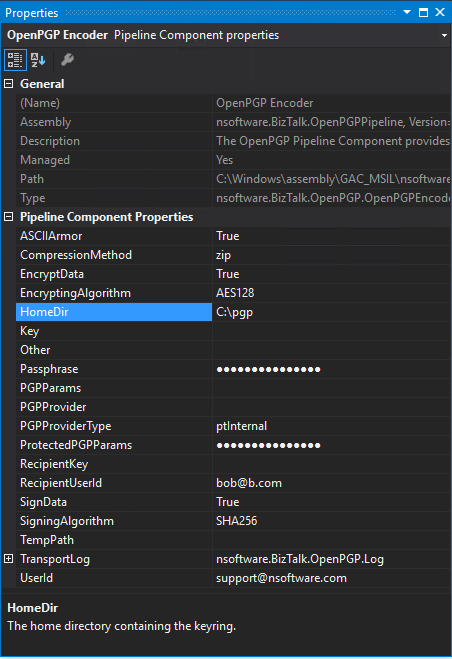452x659 pixels.
Task: Click the RecipientUserId value field
Action: coord(332,483)
